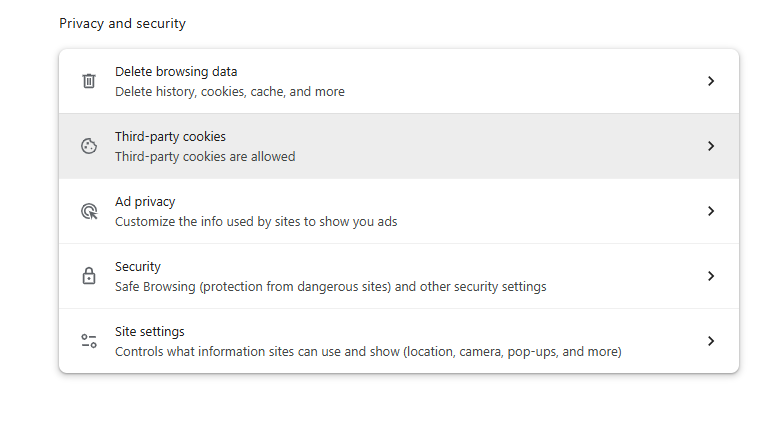Click "Delete history, cookies, cache, and more"
Image resolution: width=777 pixels, height=429 pixels.
pyautogui.click(x=230, y=92)
